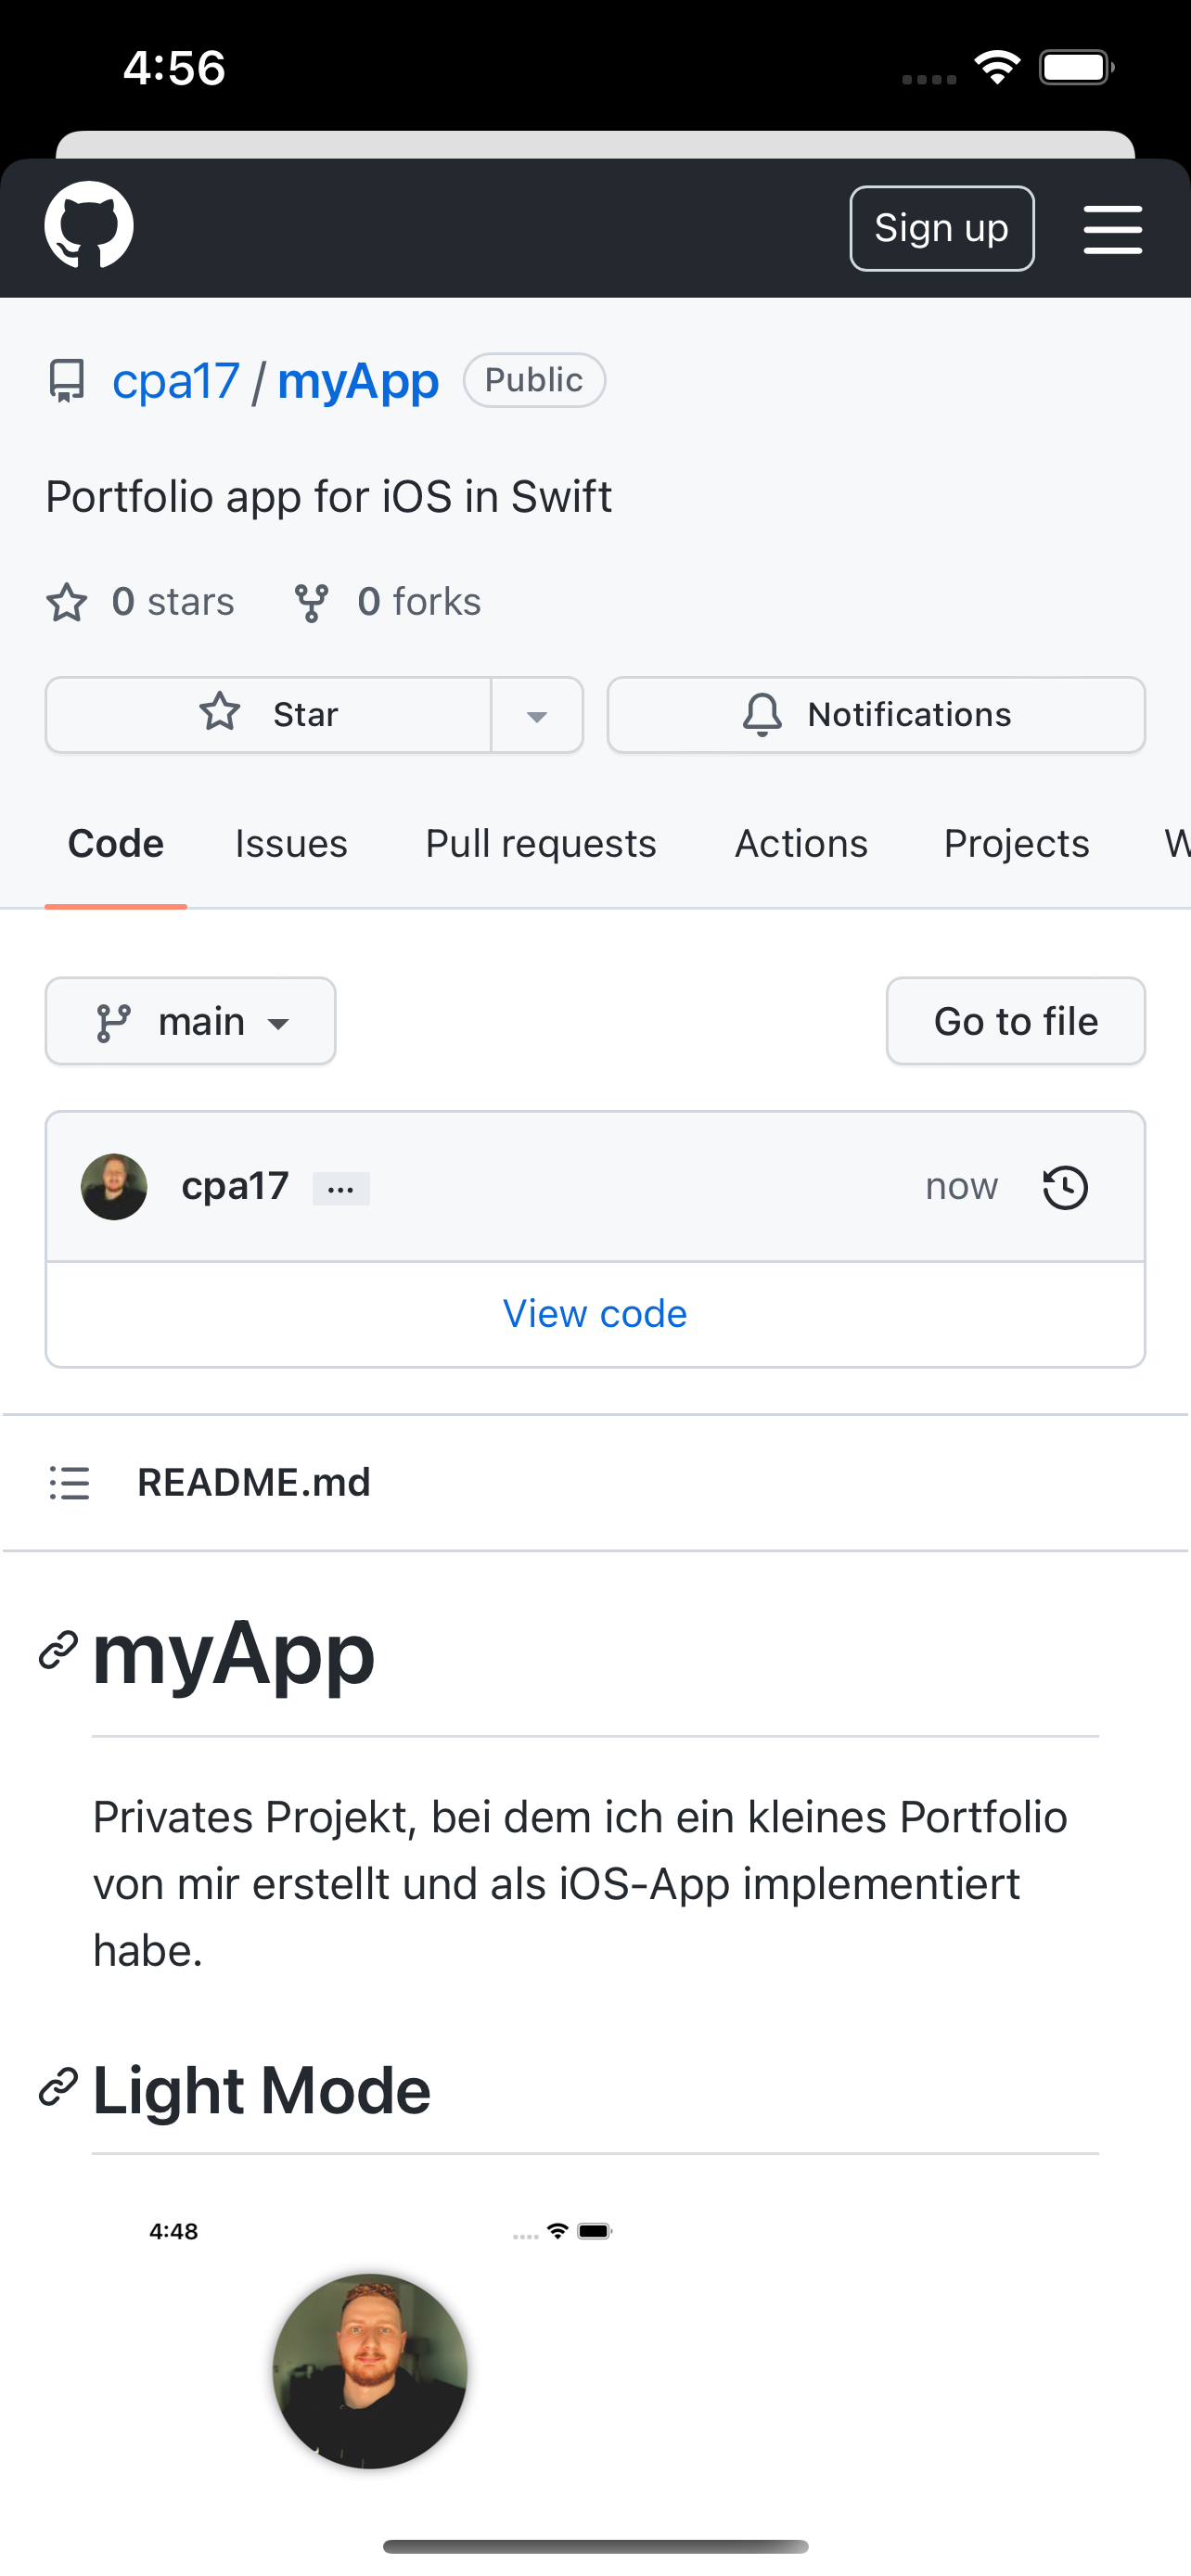The width and height of the screenshot is (1191, 2576).
Task: Expand the commit message ellipsis
Action: 340,1188
